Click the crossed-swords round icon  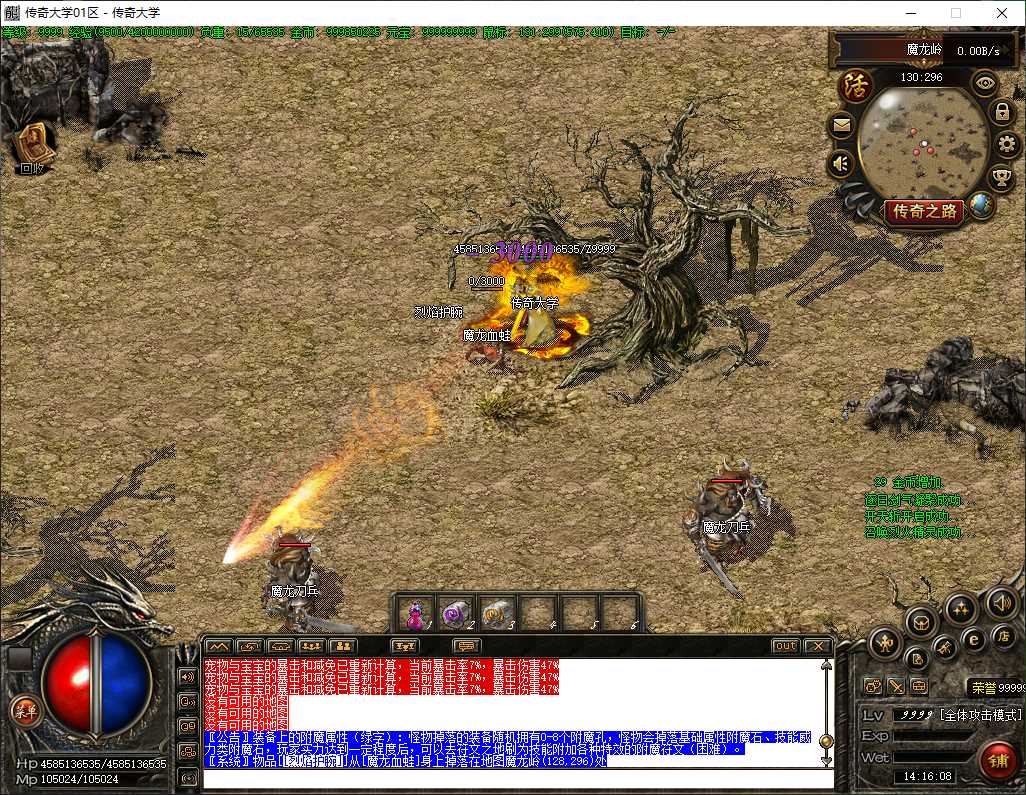[944, 648]
